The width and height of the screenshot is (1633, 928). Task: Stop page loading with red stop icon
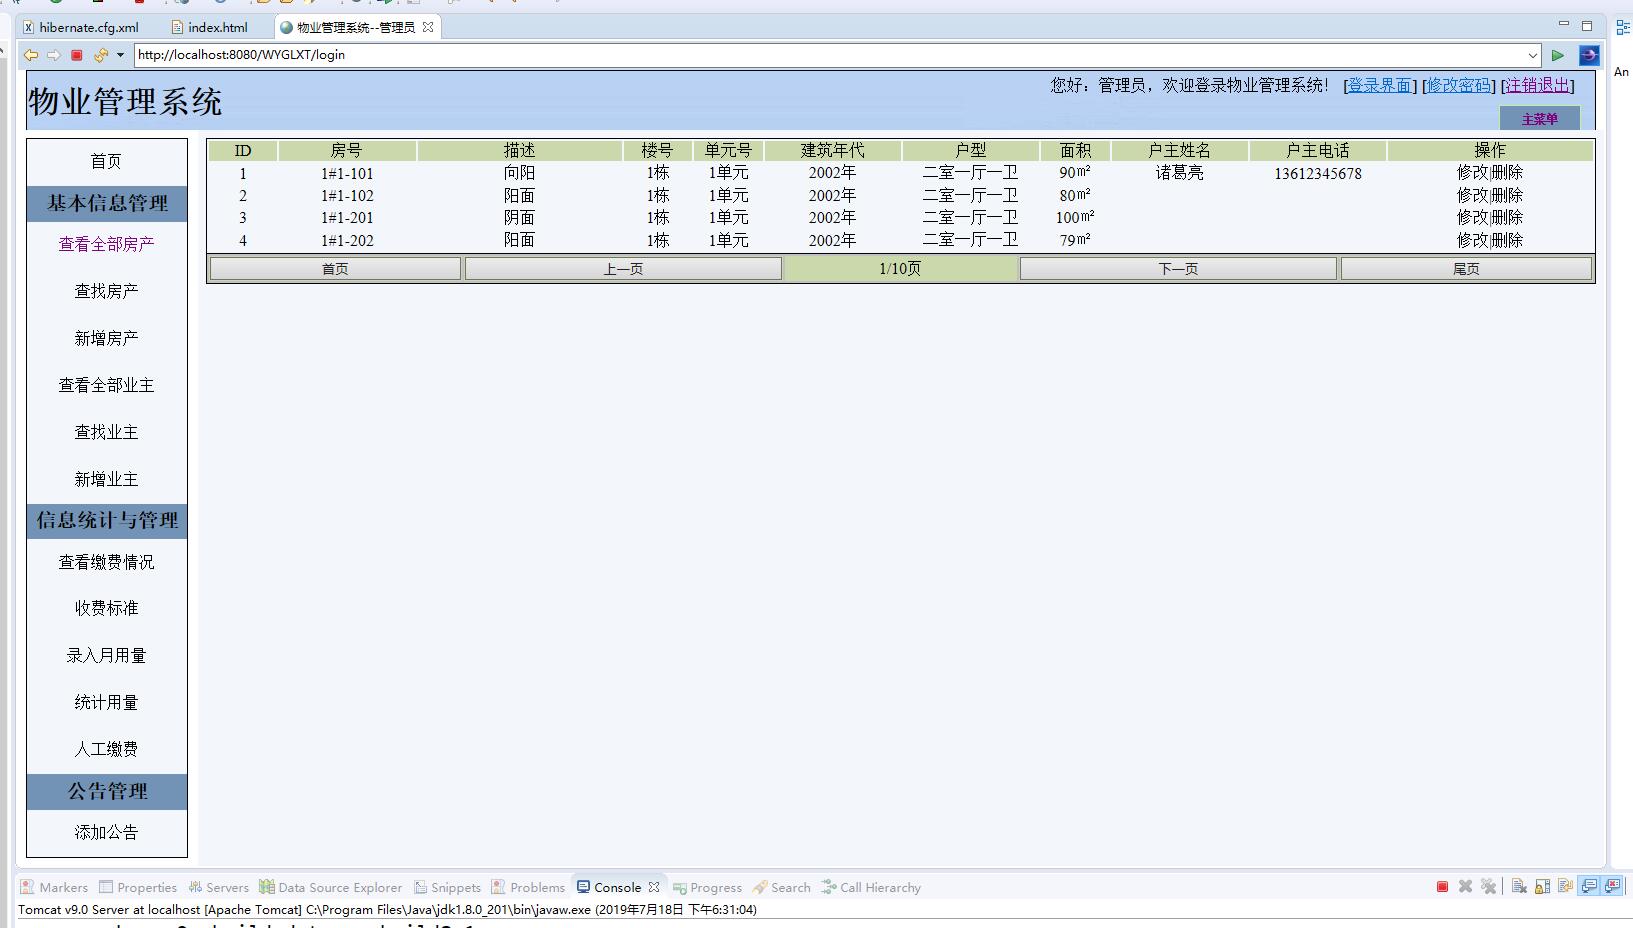pyautogui.click(x=76, y=55)
